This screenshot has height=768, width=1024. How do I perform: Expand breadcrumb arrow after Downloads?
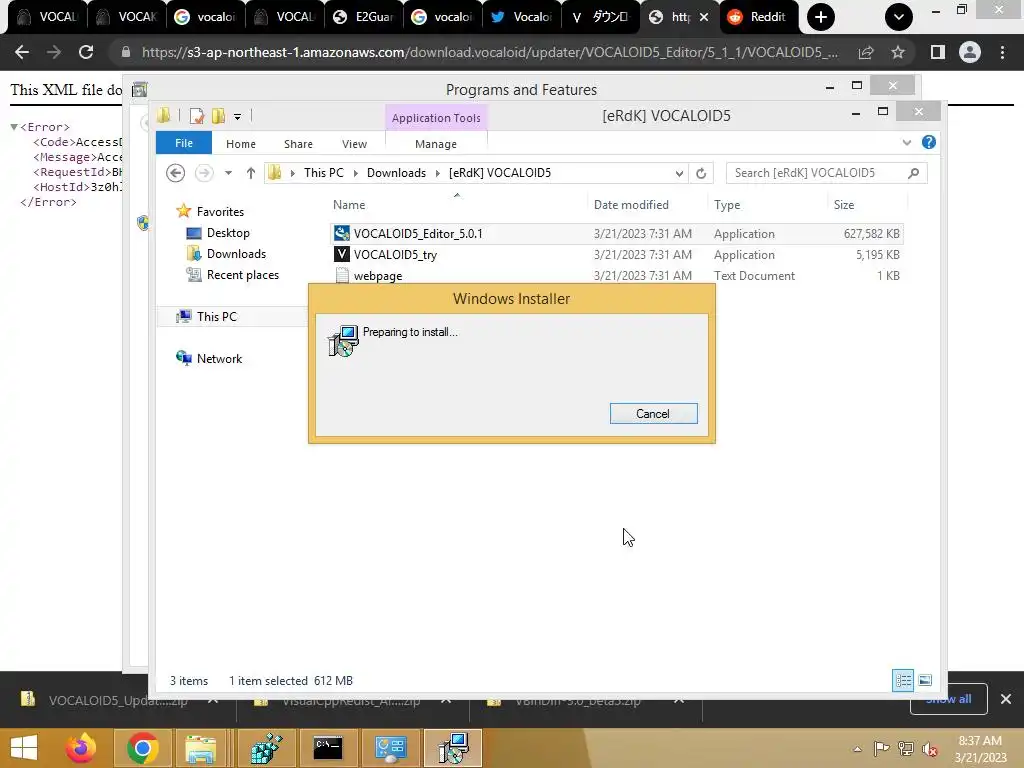(438, 173)
